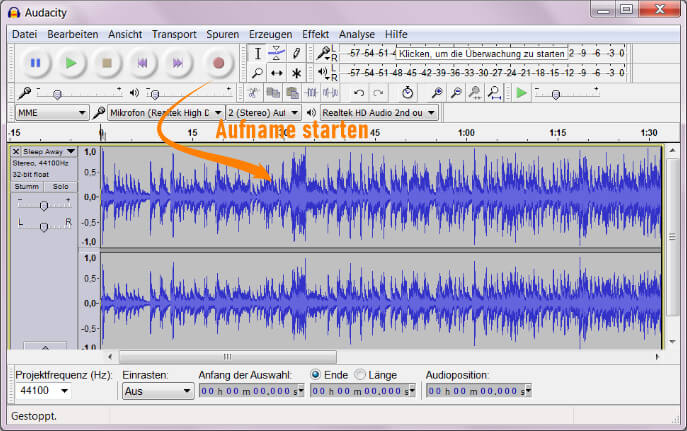This screenshot has width=687, height=431.
Task: Select the Selection (I-beam) tool
Action: tap(258, 53)
